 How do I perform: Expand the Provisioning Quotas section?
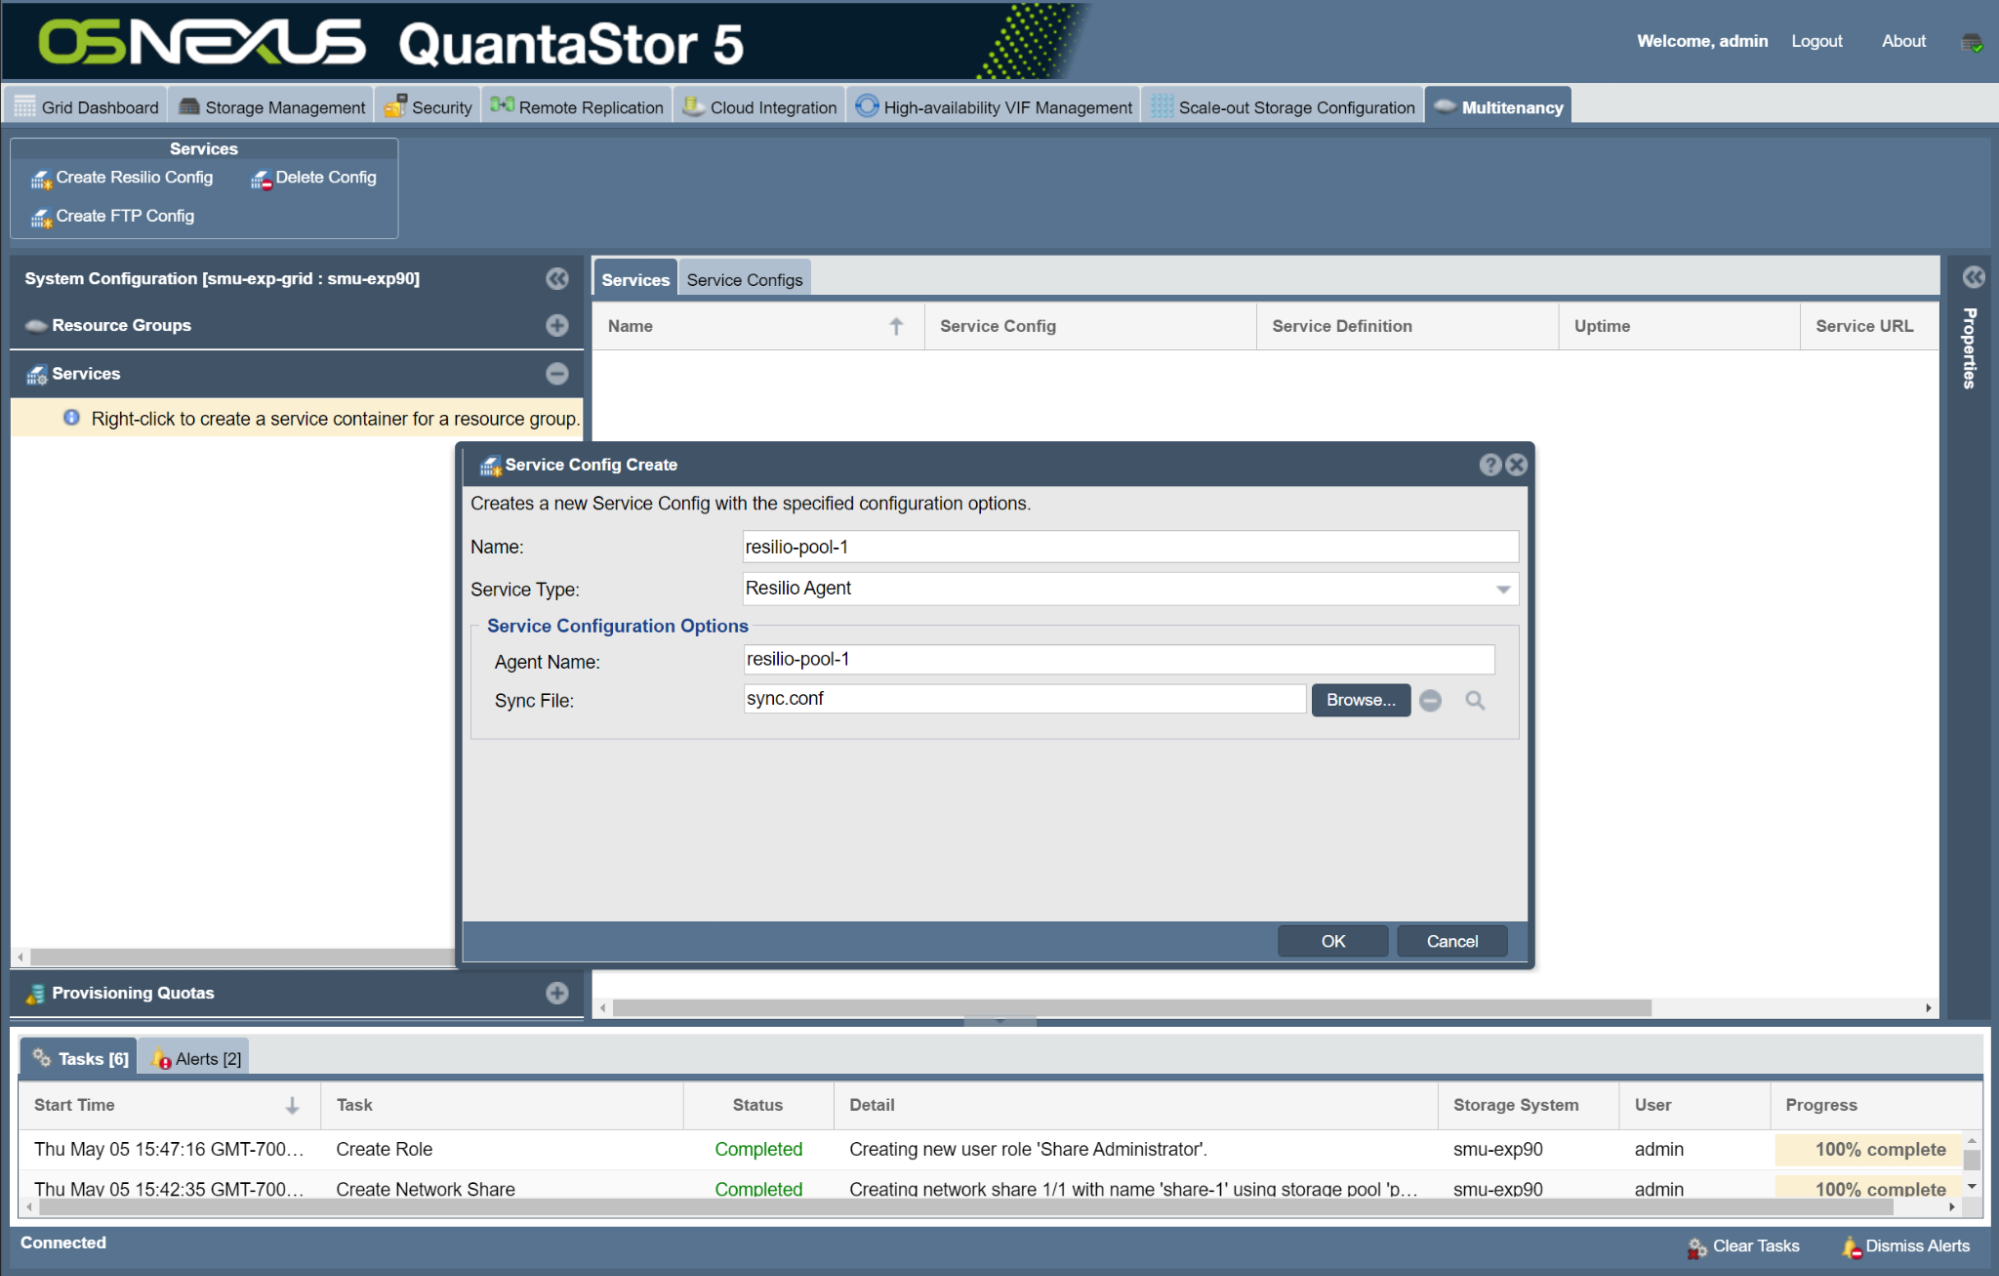click(557, 993)
